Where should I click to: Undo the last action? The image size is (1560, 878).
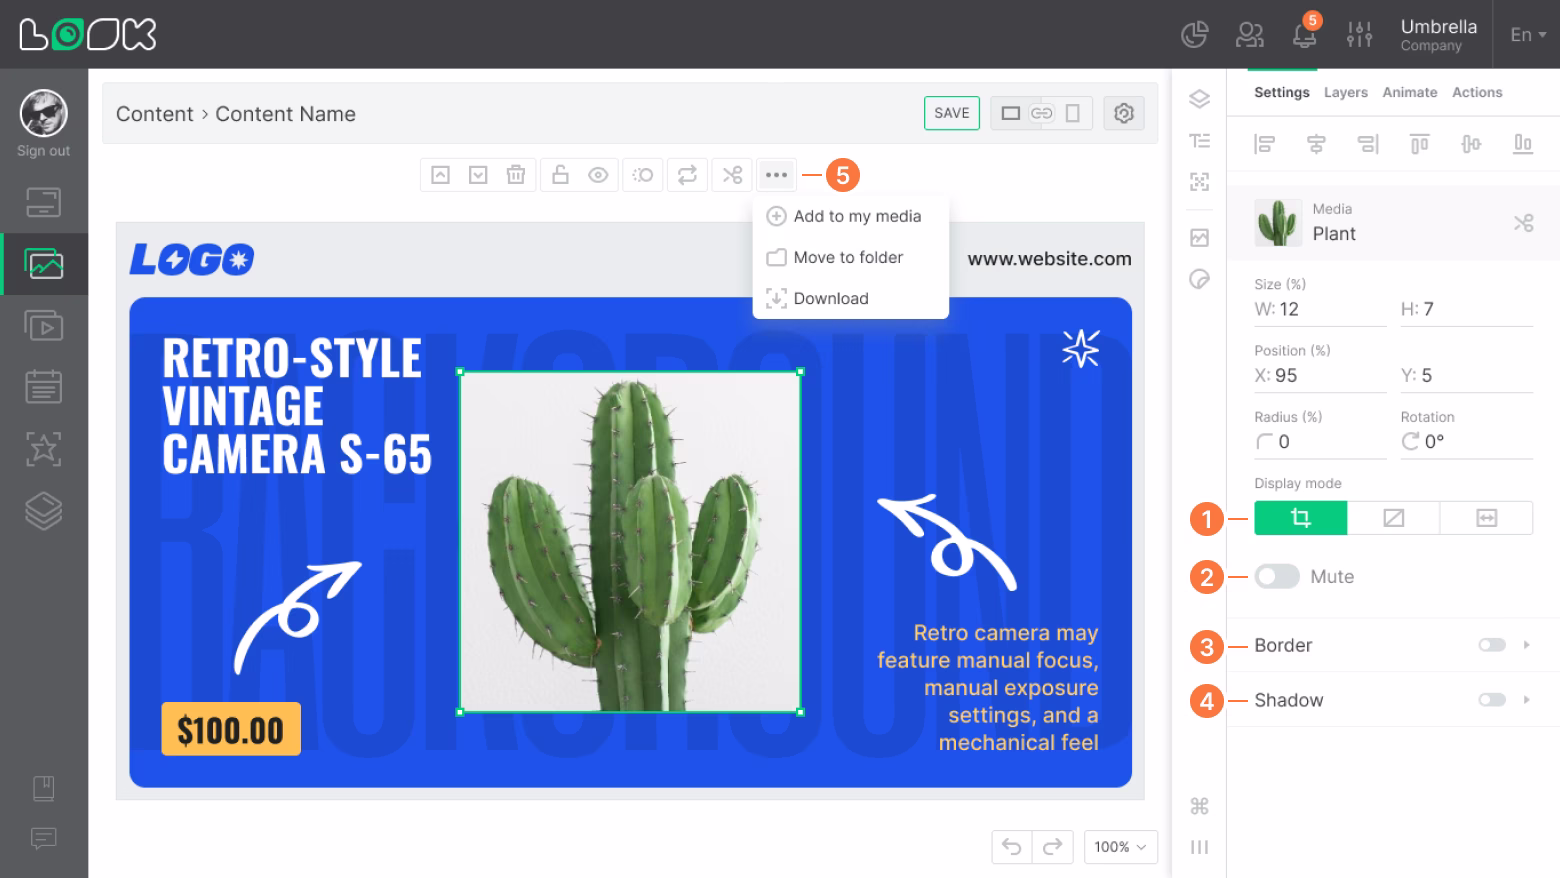pos(1012,847)
